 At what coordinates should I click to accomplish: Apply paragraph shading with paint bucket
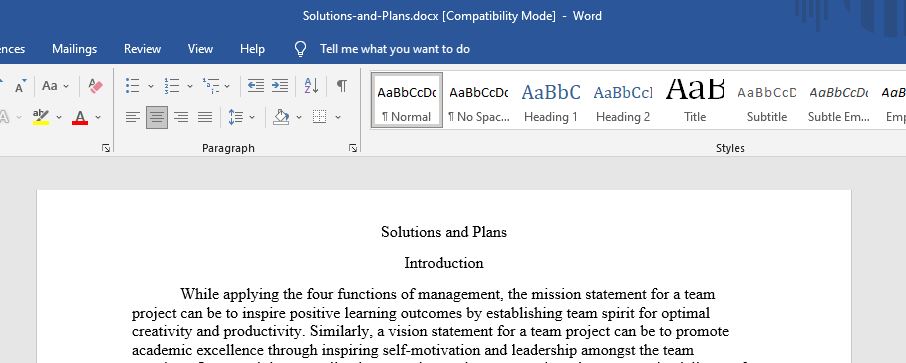(281, 117)
